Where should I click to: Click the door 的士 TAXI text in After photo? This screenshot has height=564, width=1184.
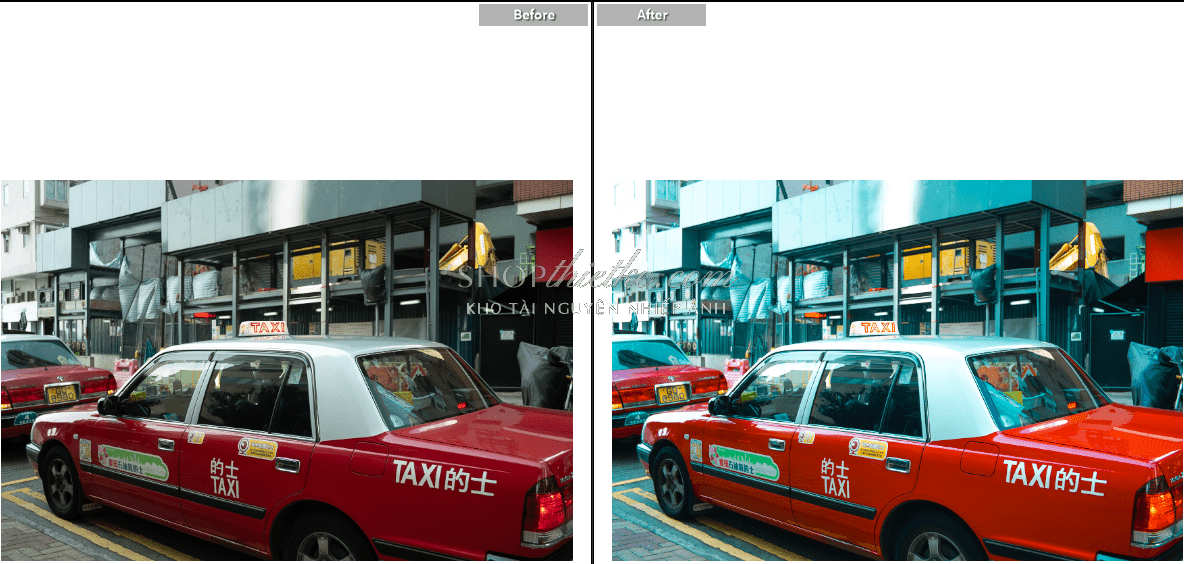pyautogui.click(x=836, y=478)
